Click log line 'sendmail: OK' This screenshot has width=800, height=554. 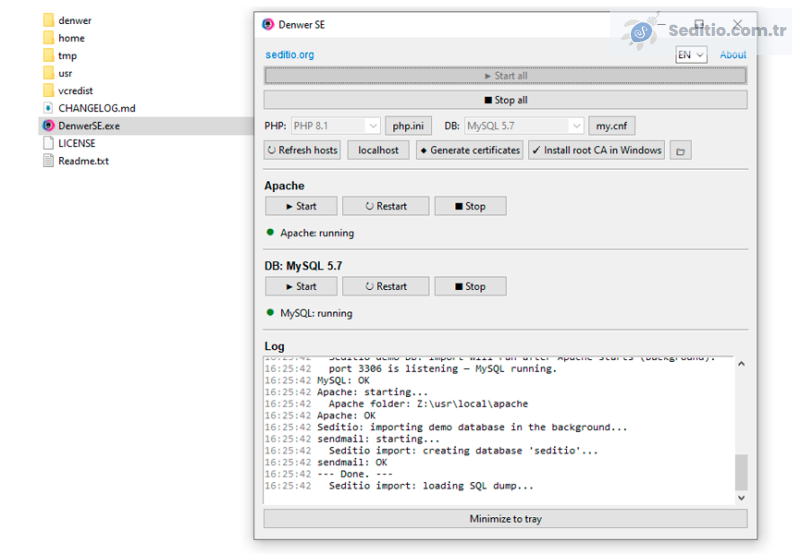(352, 462)
